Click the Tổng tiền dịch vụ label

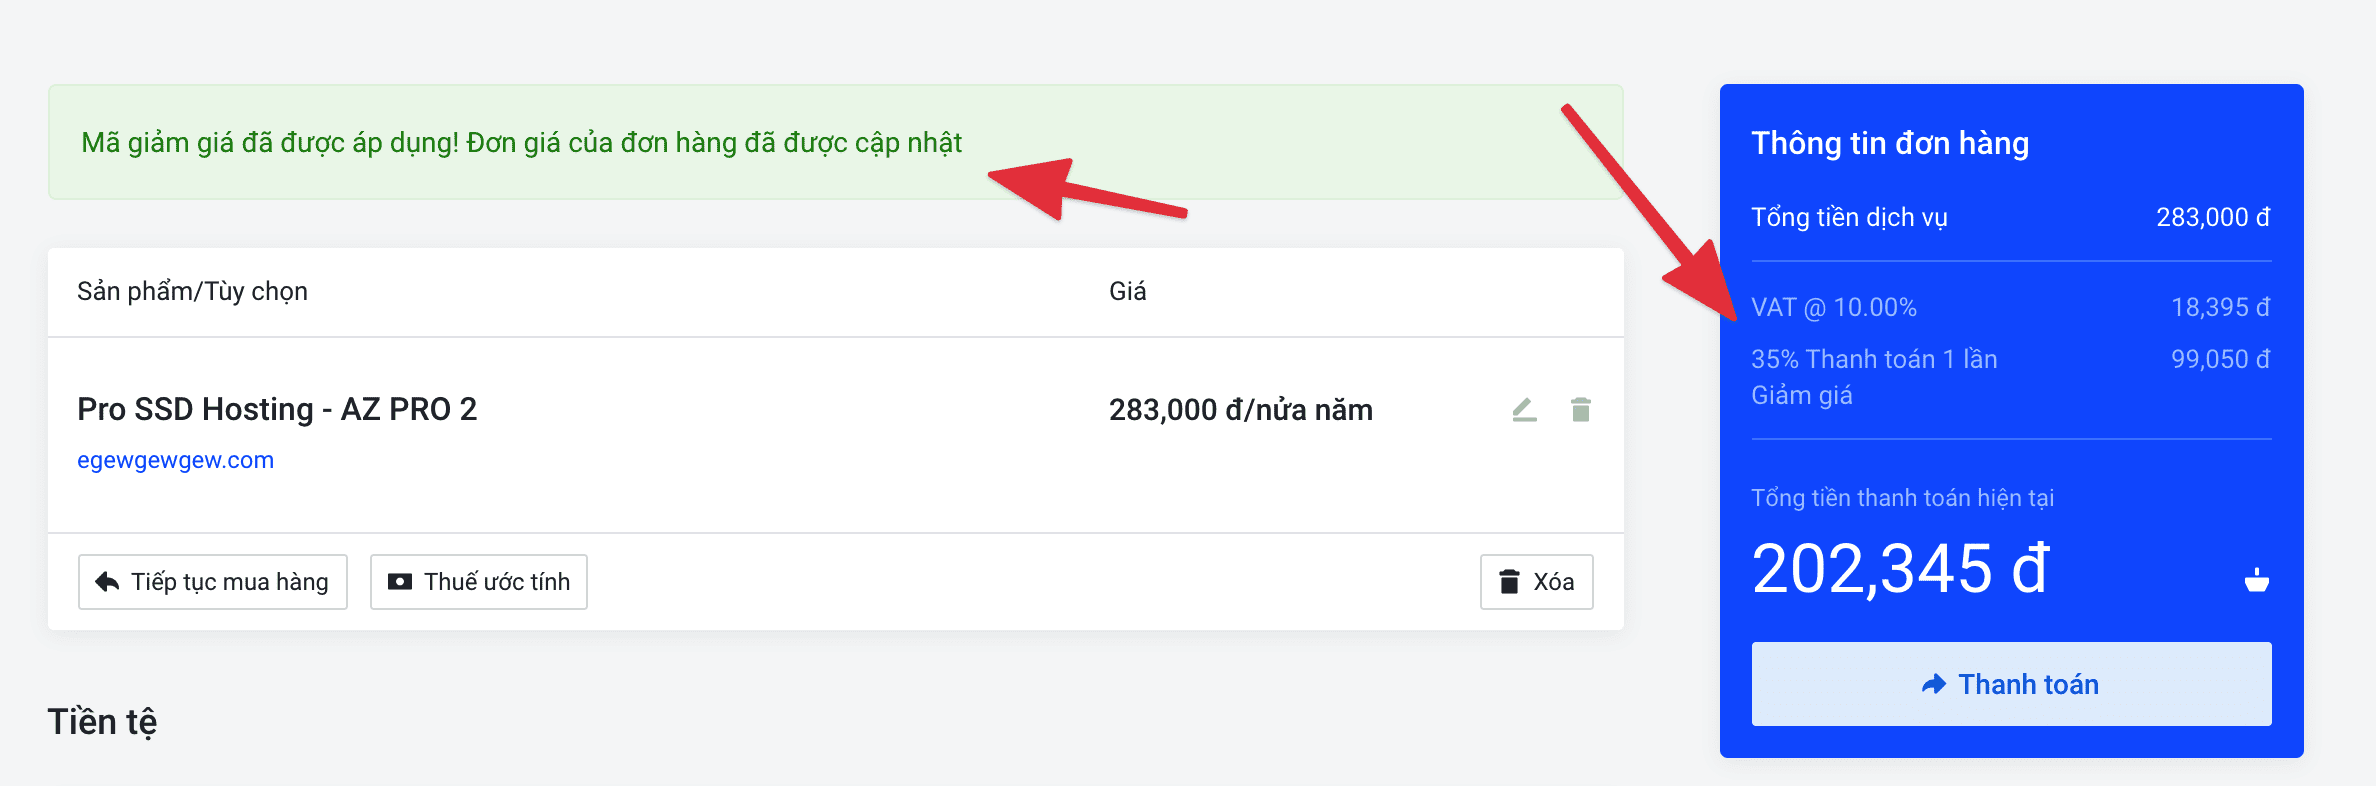point(1849,217)
